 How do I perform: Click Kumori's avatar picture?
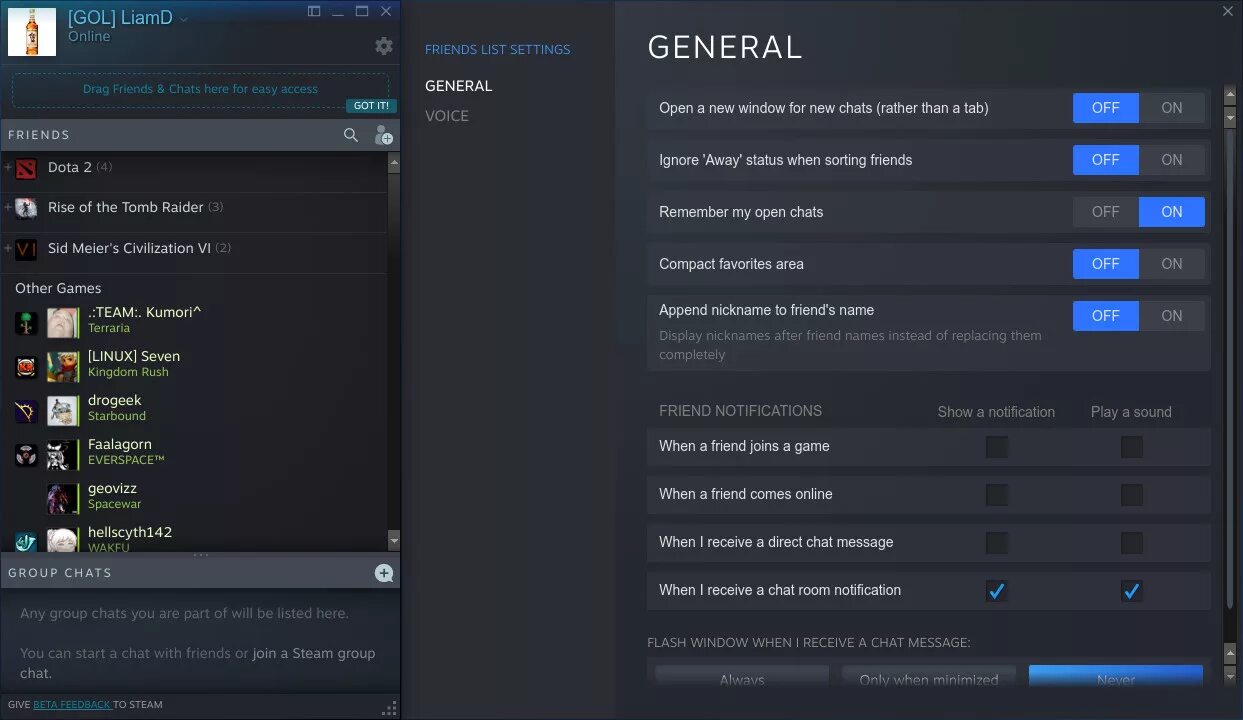[62, 323]
